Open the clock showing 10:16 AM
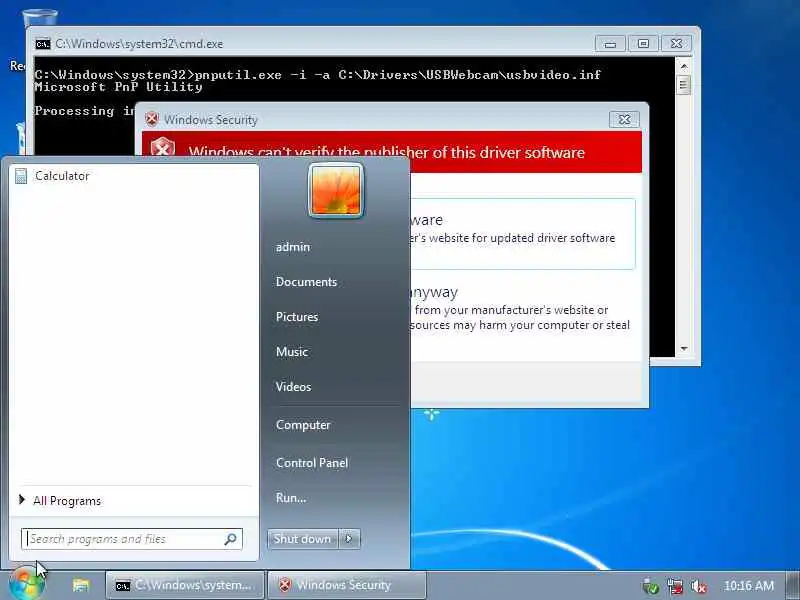The image size is (800, 600). [748, 586]
